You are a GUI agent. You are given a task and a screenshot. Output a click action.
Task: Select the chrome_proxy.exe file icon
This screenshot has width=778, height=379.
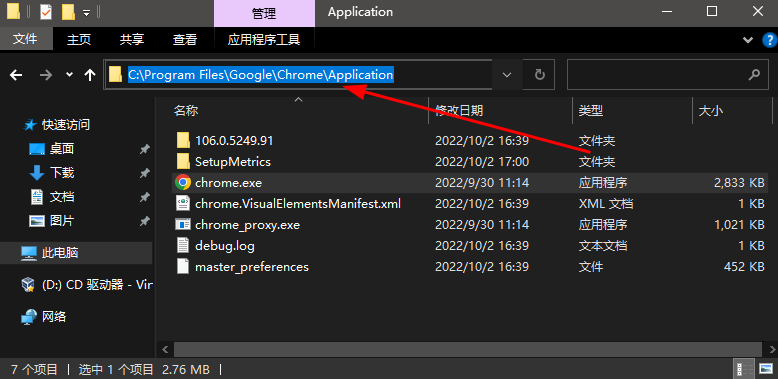click(183, 225)
